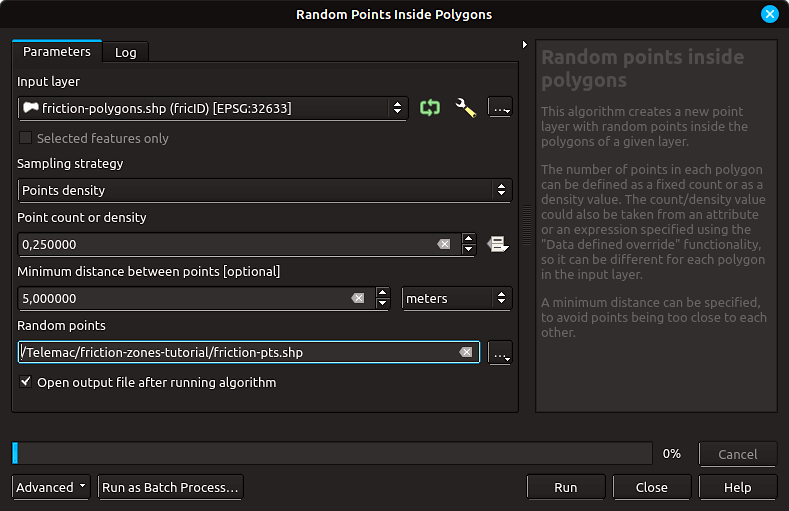Decrease point density with down arrow
Image resolution: width=789 pixels, height=511 pixels.
[468, 249]
